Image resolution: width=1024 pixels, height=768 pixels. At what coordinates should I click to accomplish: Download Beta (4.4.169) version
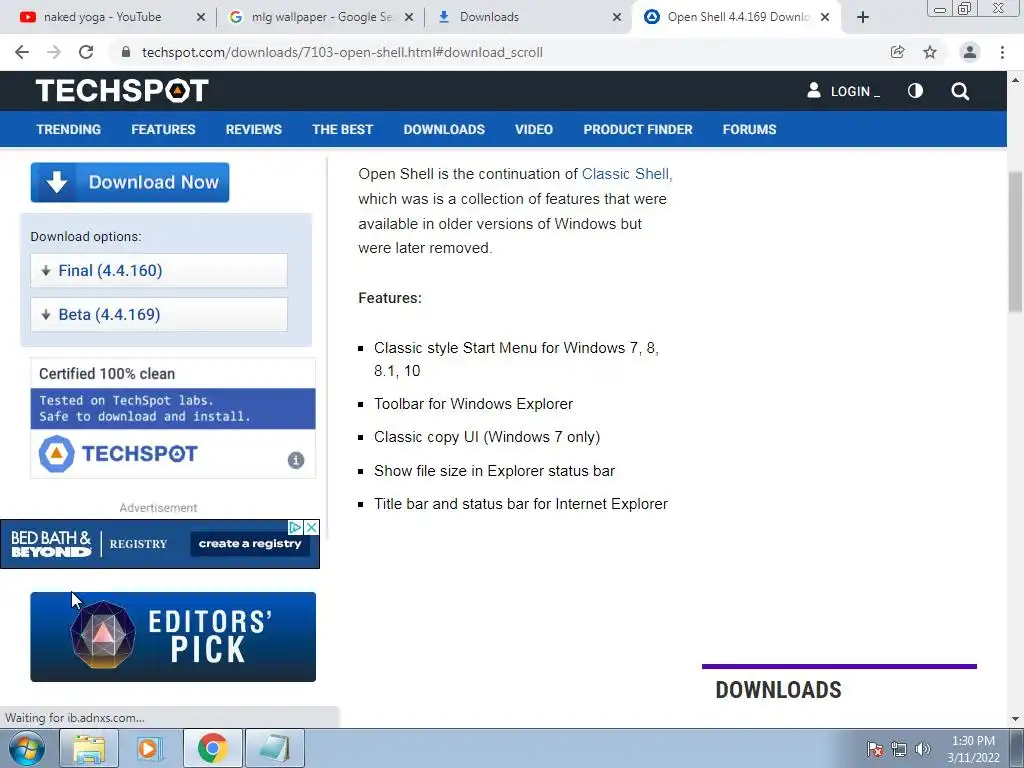[x=159, y=314]
